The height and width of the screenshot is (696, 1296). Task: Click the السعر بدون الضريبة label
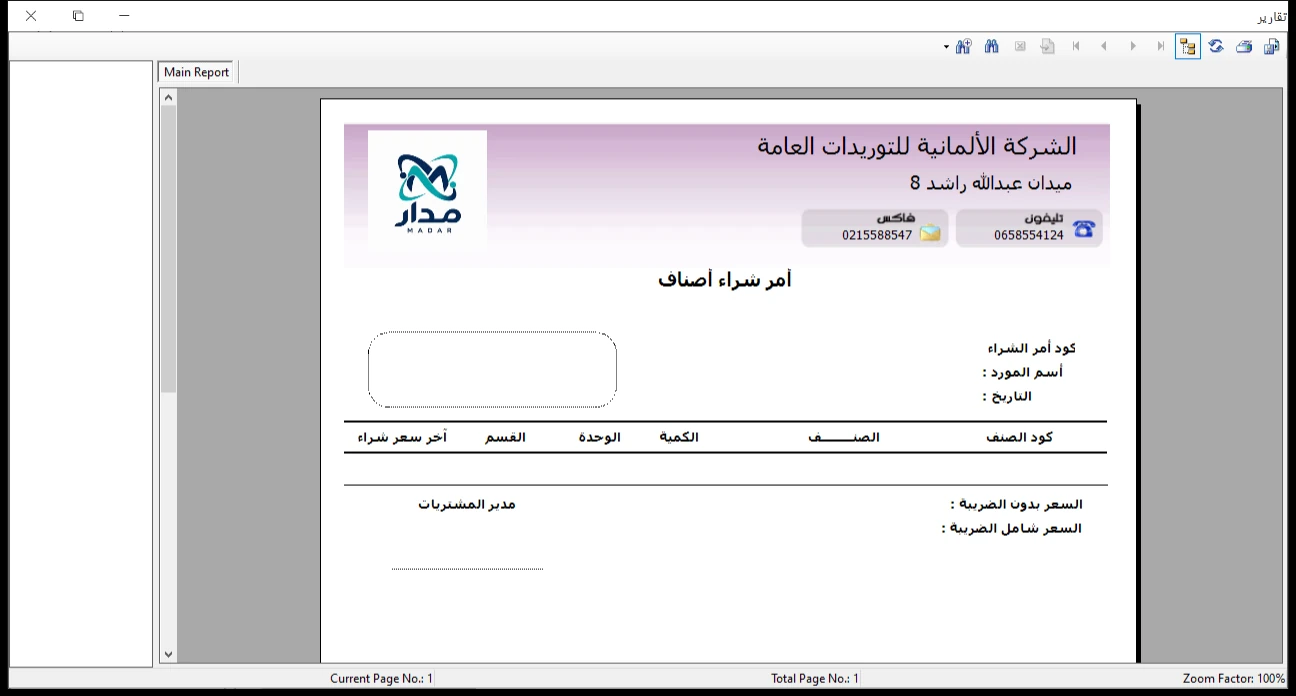(1016, 504)
